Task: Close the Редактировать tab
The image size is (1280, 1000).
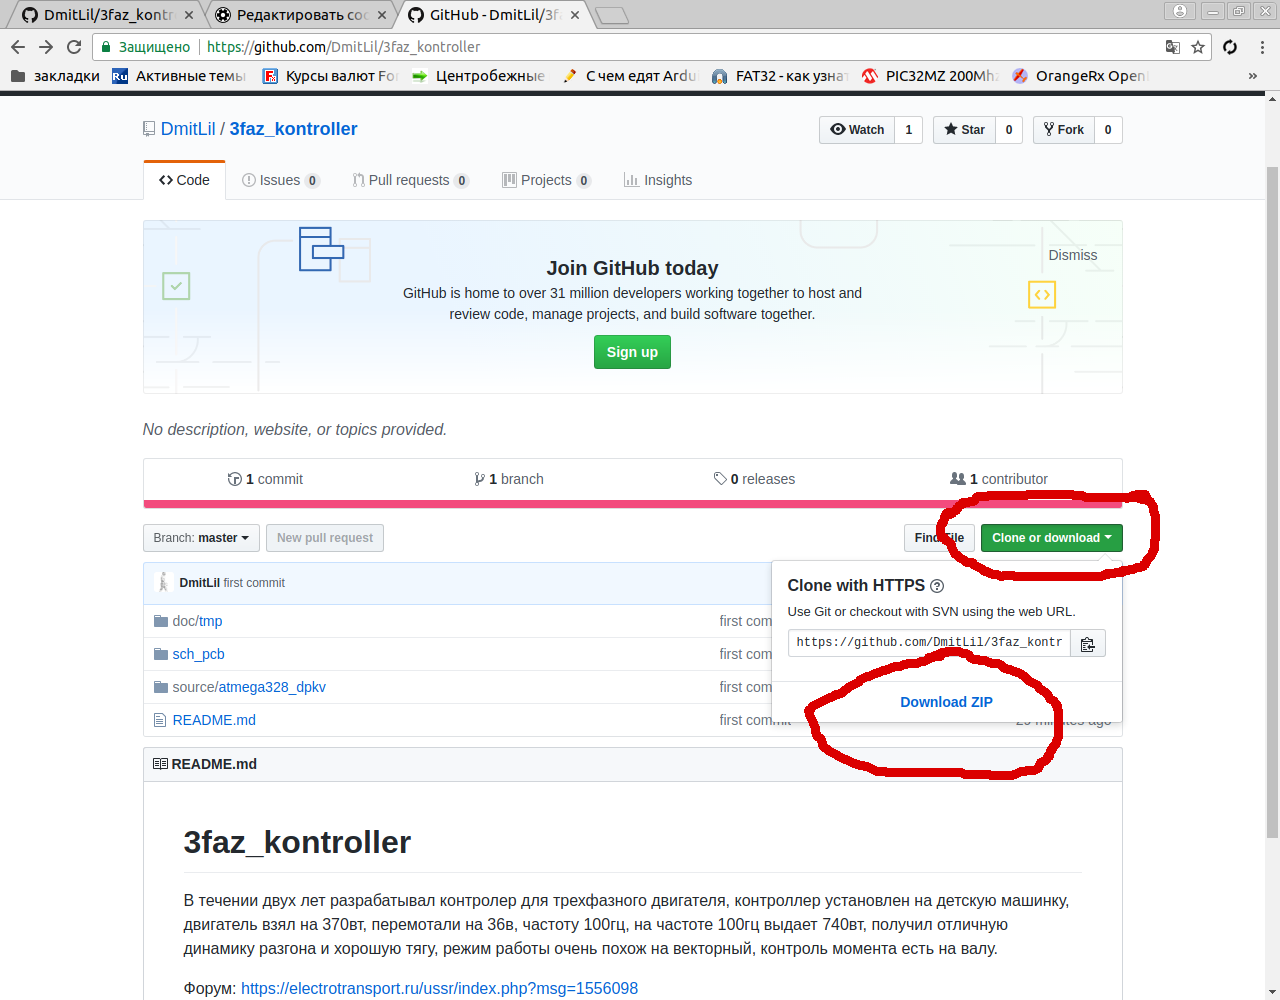Action: [382, 15]
